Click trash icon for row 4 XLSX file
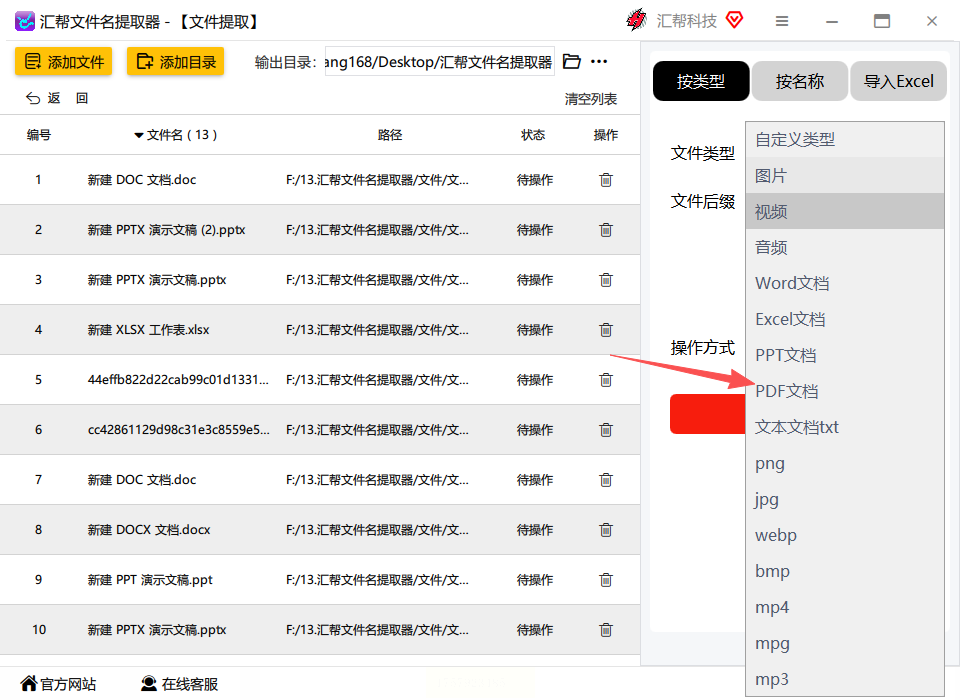 [606, 329]
